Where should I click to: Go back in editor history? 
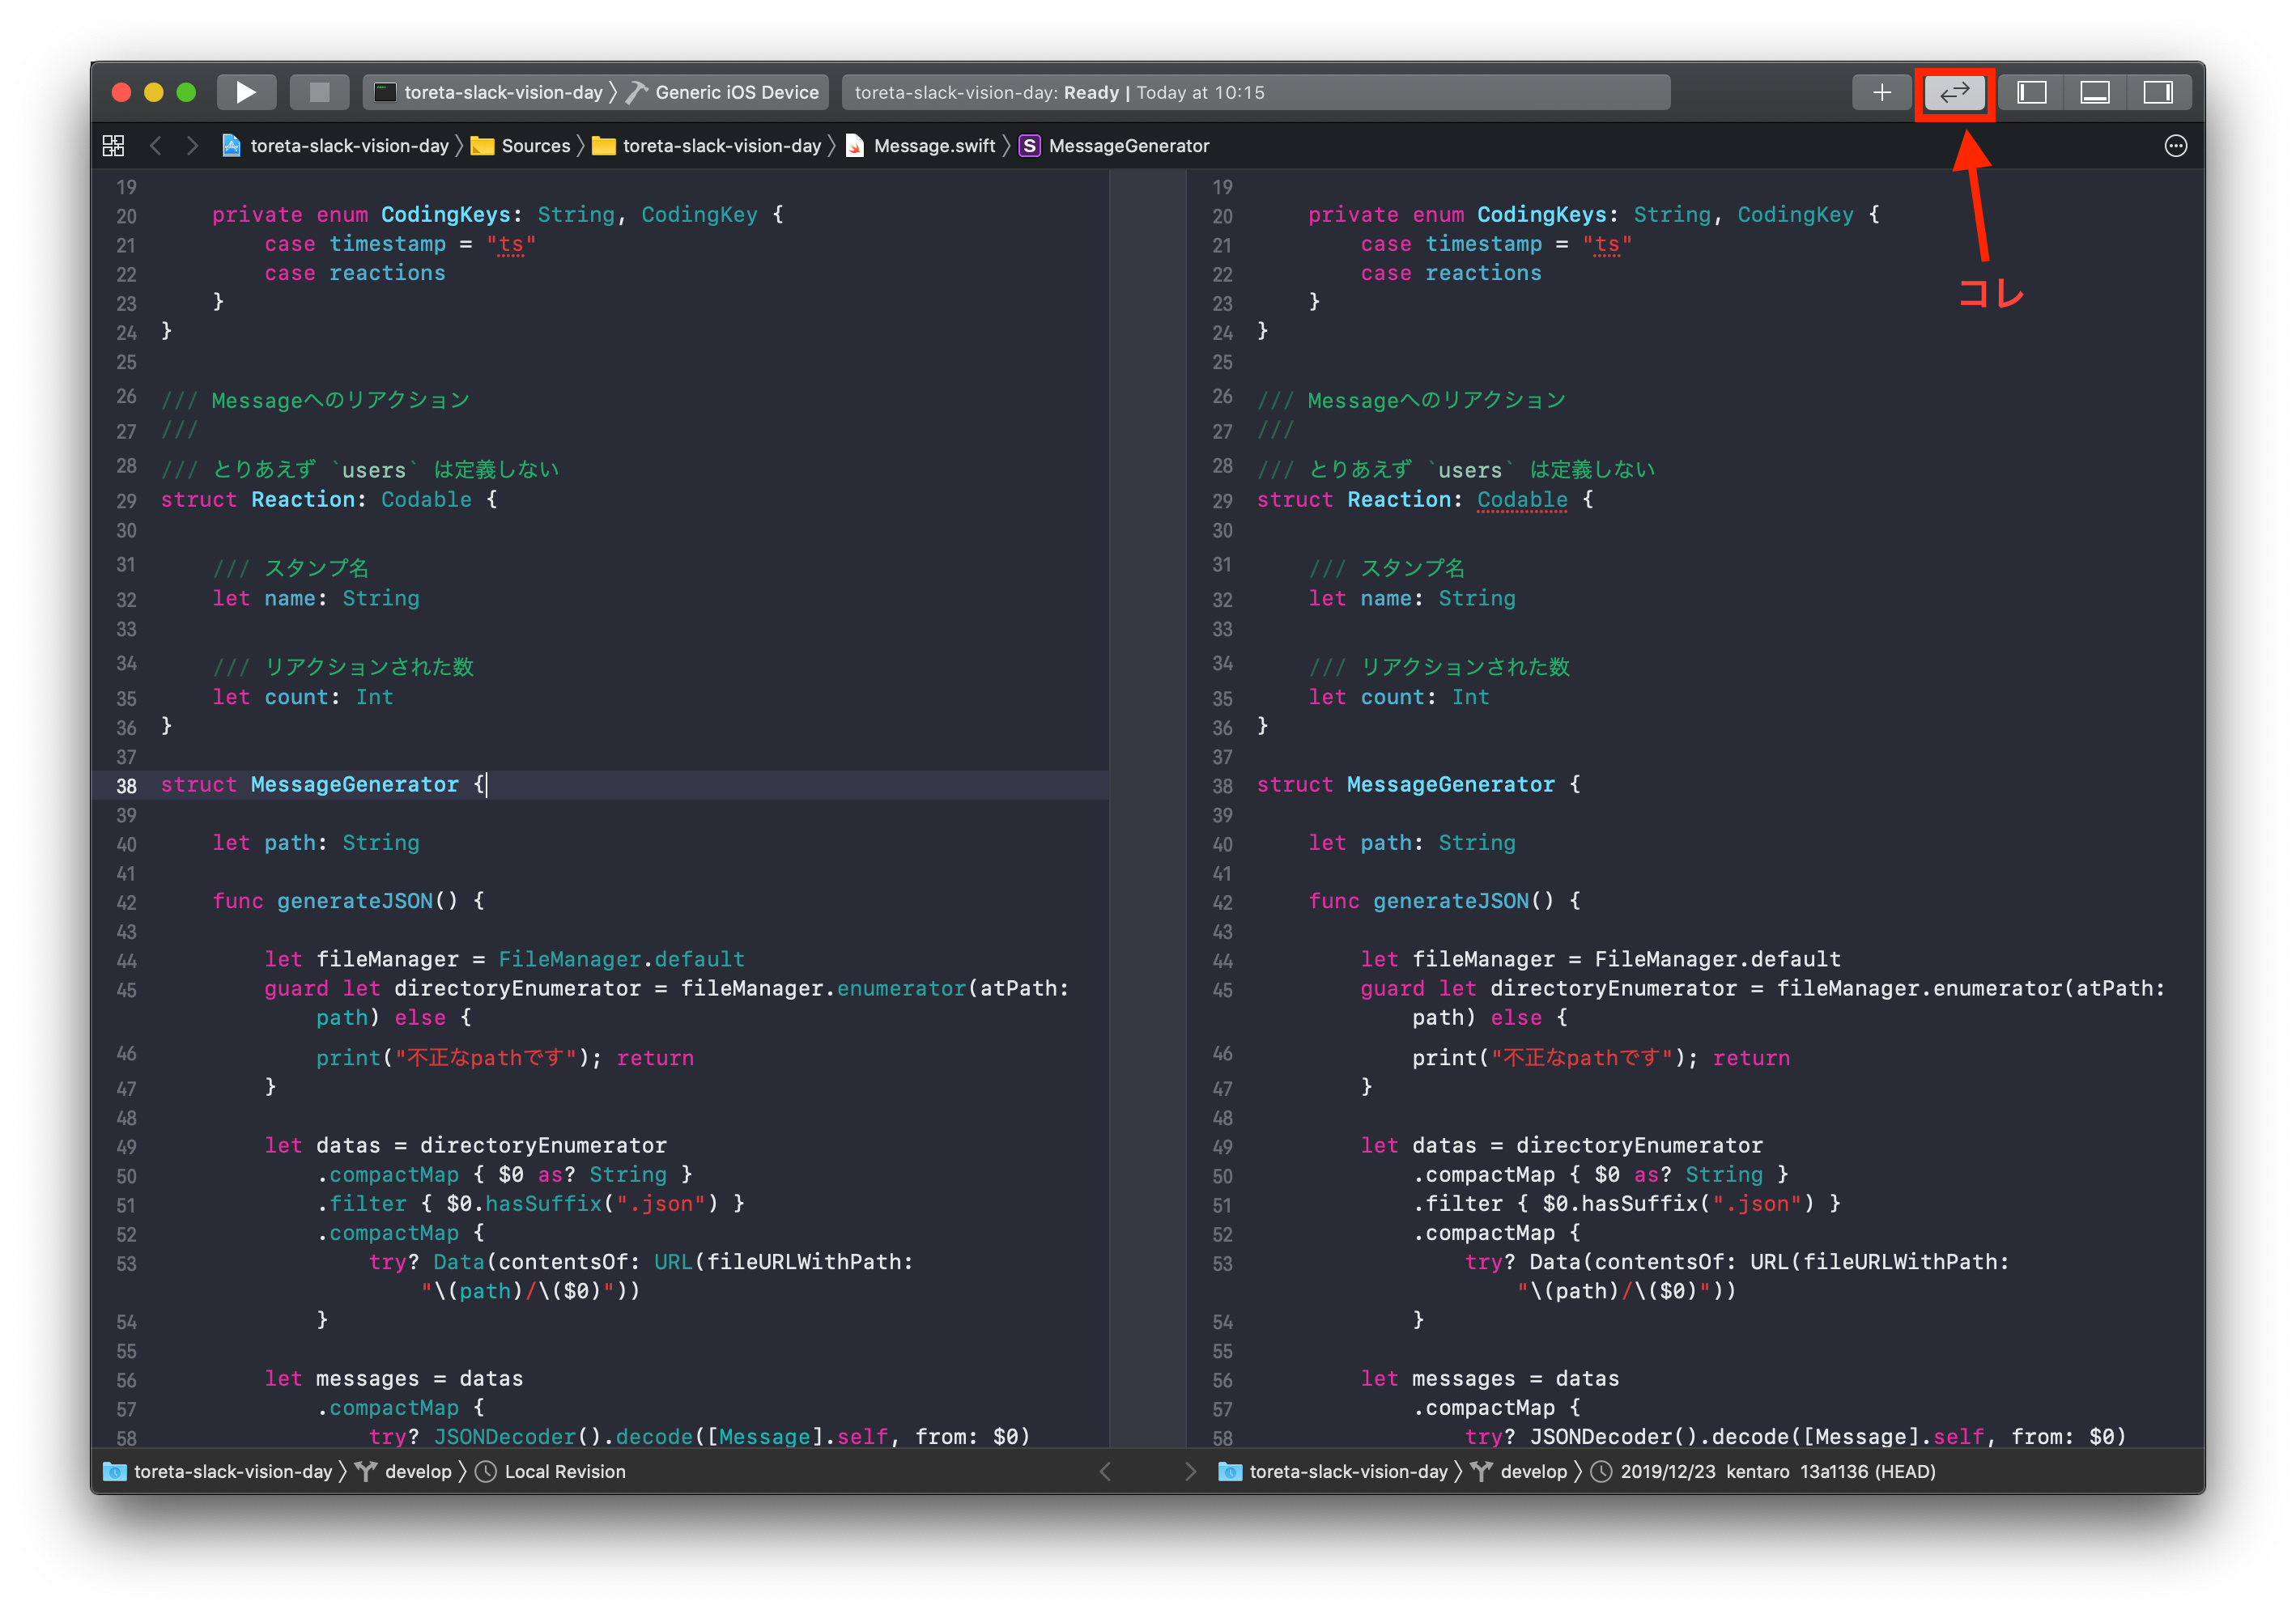coord(155,146)
